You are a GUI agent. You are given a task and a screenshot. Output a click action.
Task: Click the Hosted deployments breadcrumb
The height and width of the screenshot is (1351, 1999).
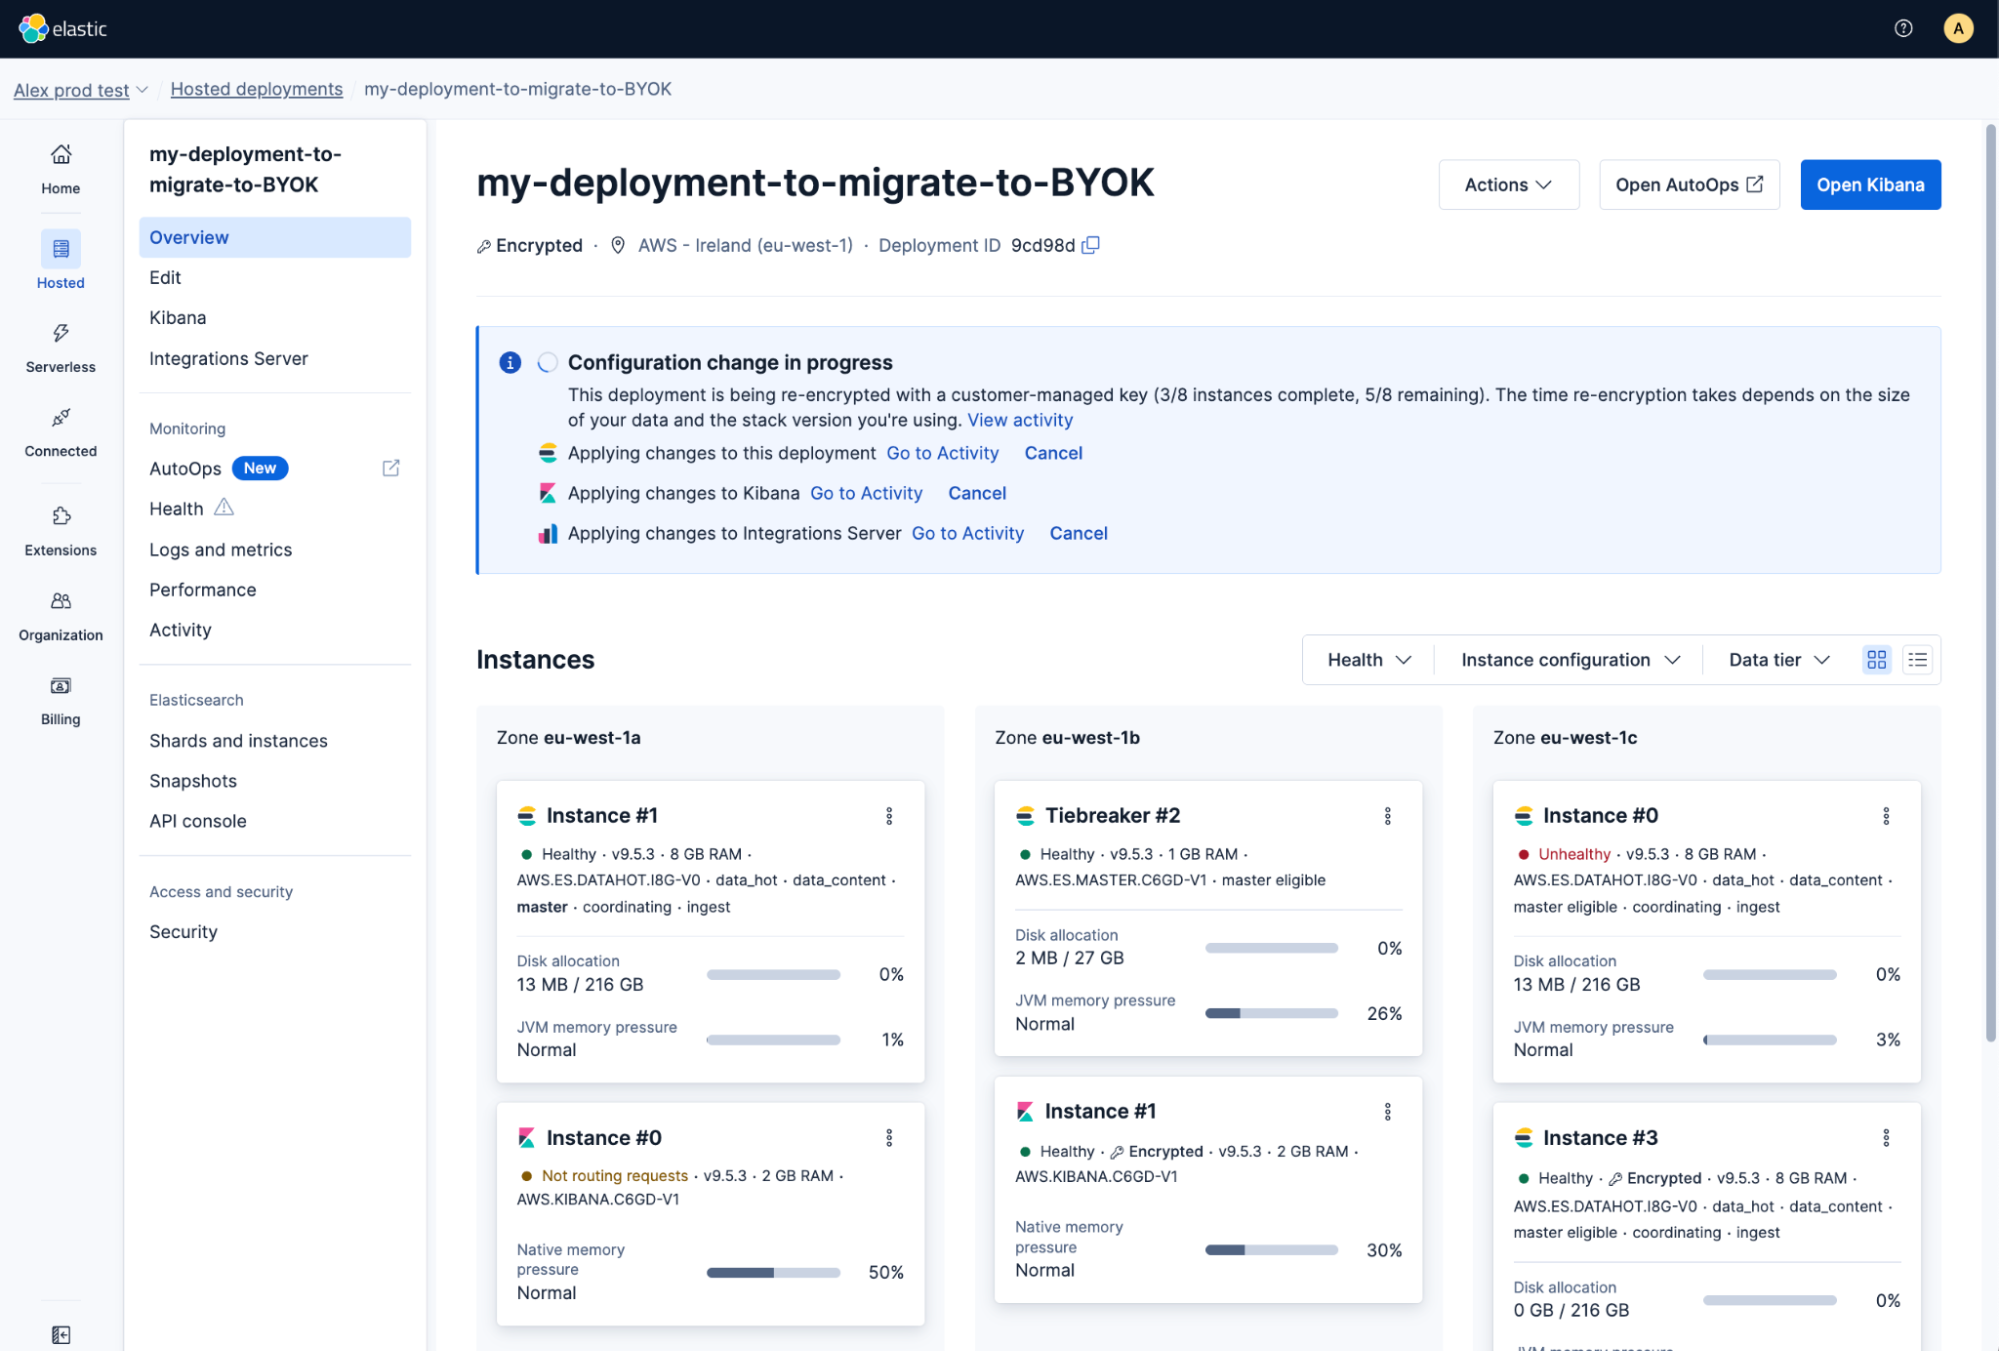pos(256,89)
